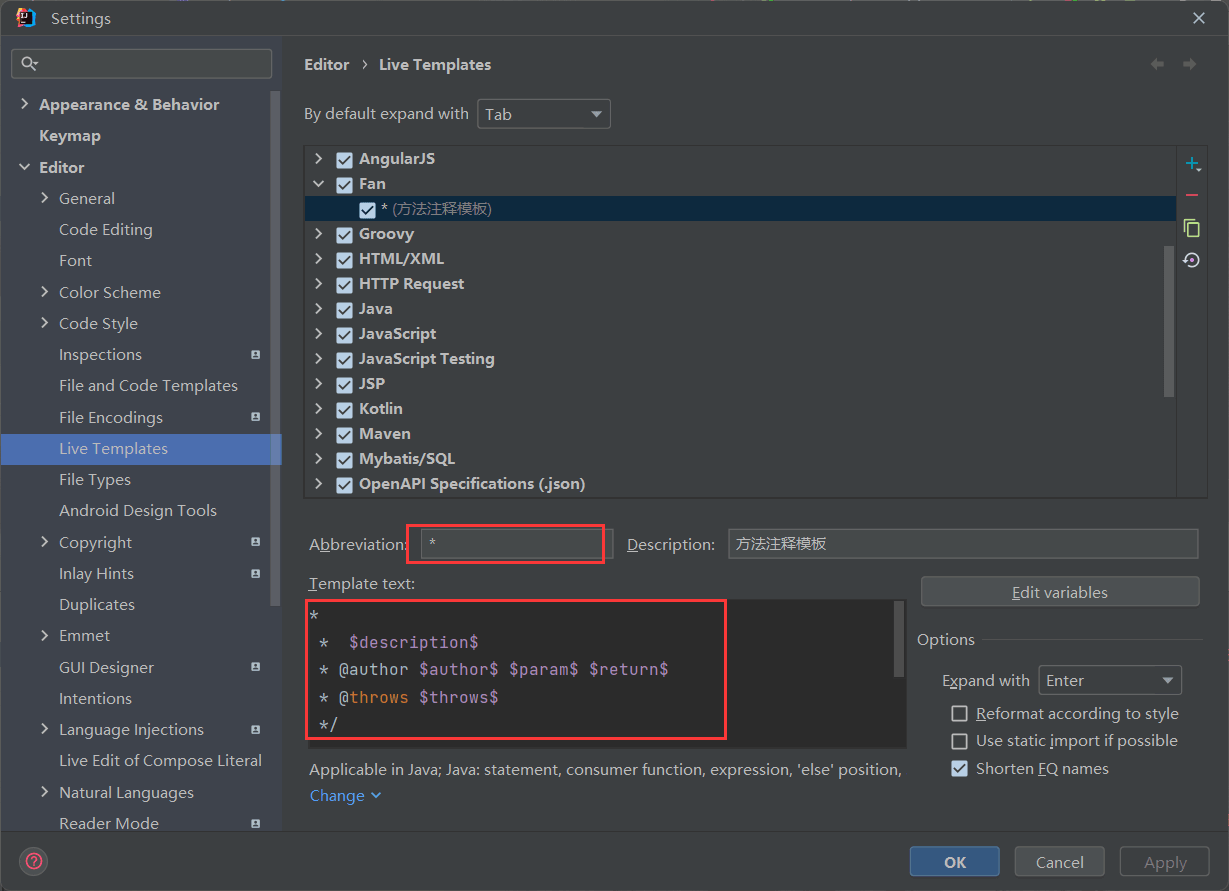Click the Description input field
1229x891 pixels.
tap(962, 544)
